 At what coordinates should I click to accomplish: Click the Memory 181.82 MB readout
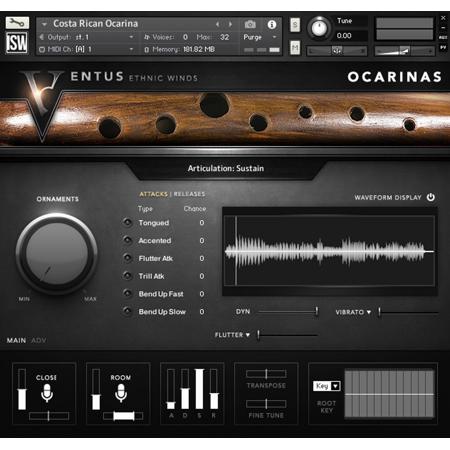point(199,49)
